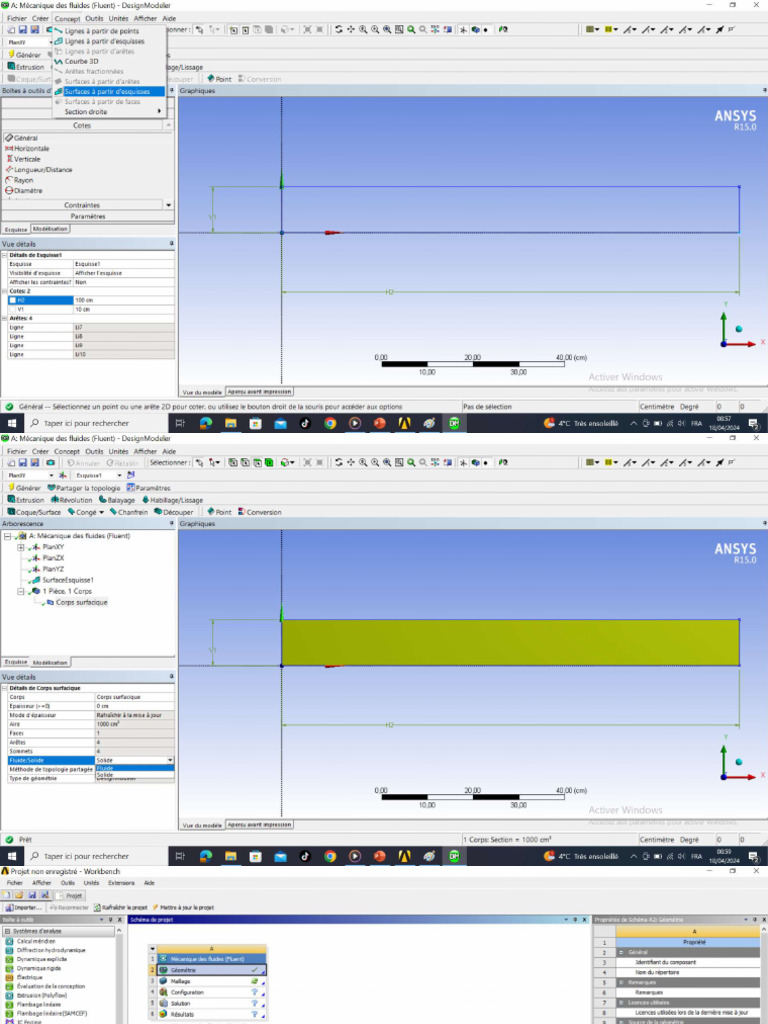Select the Horizontale dimension tool

31,148
